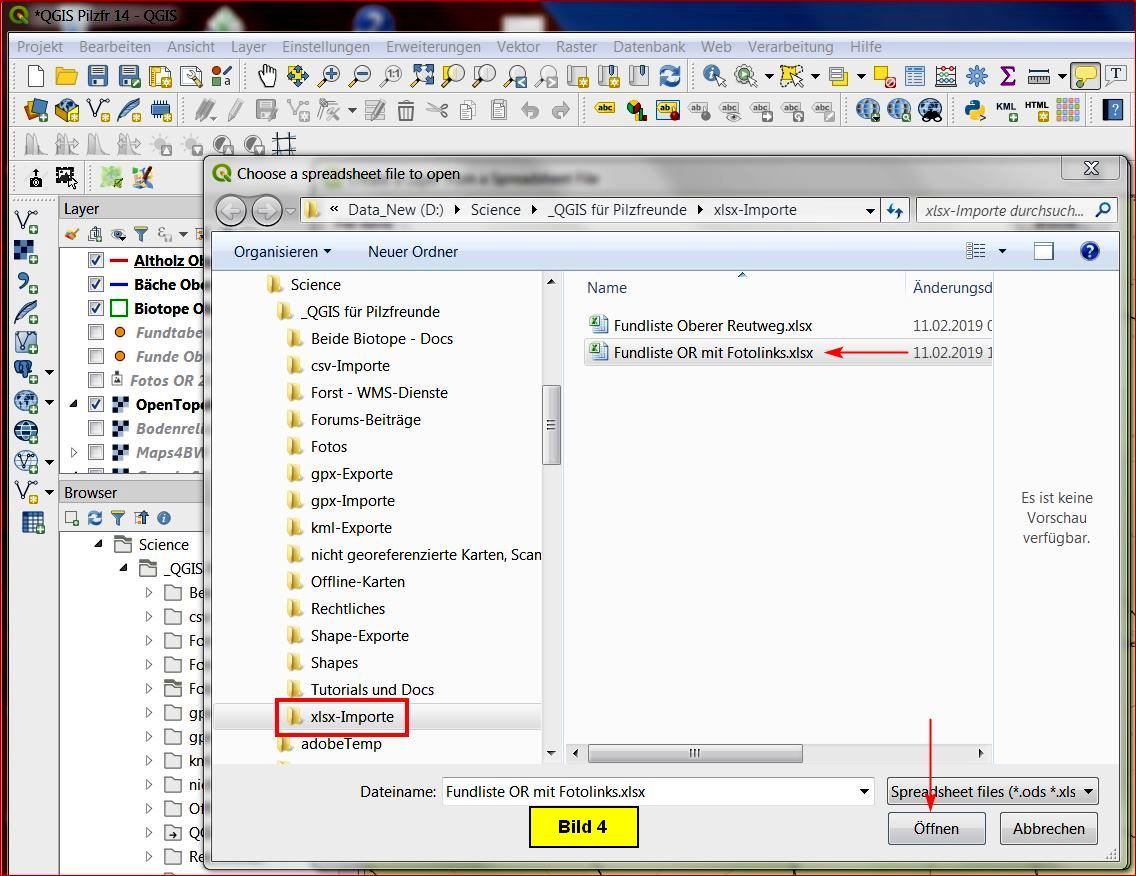Click the blue help icon in dialog
The width and height of the screenshot is (1136, 876).
pos(1089,251)
